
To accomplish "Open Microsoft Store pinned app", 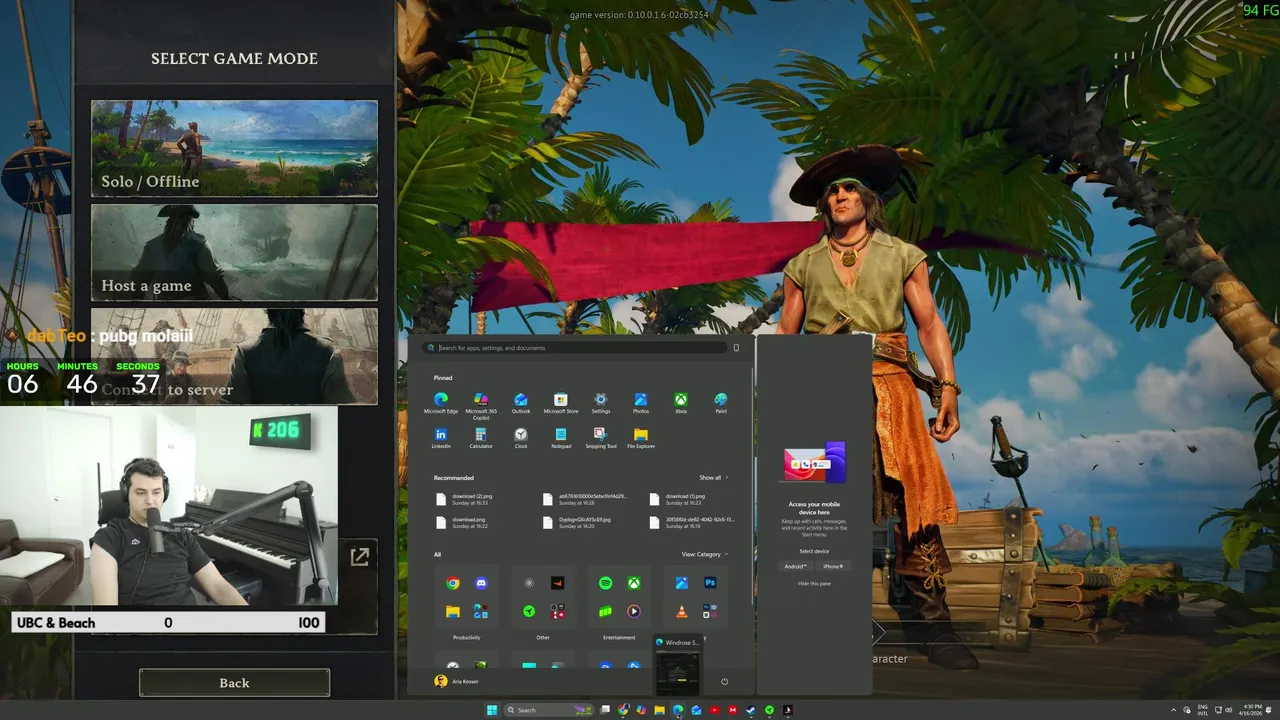I will point(561,403).
